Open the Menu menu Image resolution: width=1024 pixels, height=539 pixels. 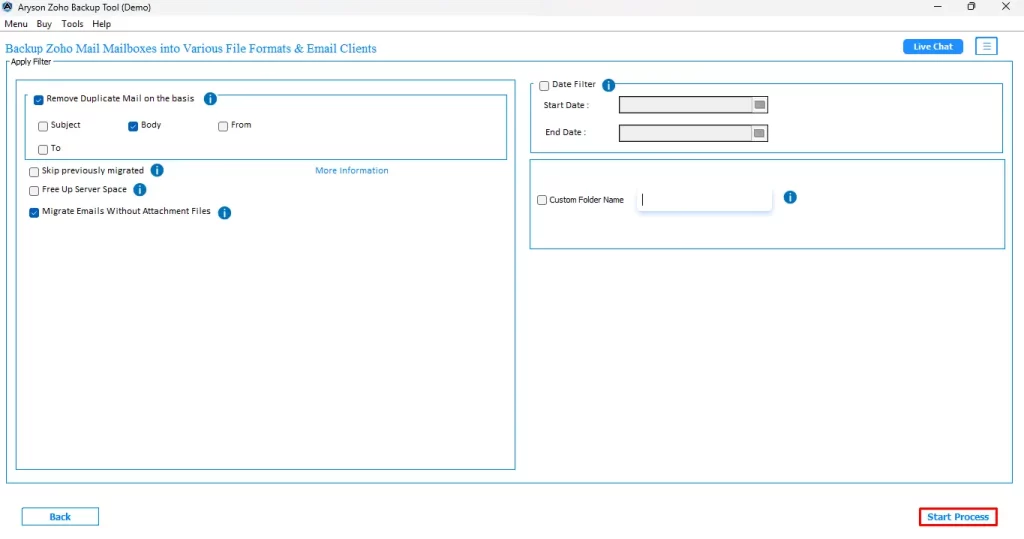pyautogui.click(x=16, y=24)
